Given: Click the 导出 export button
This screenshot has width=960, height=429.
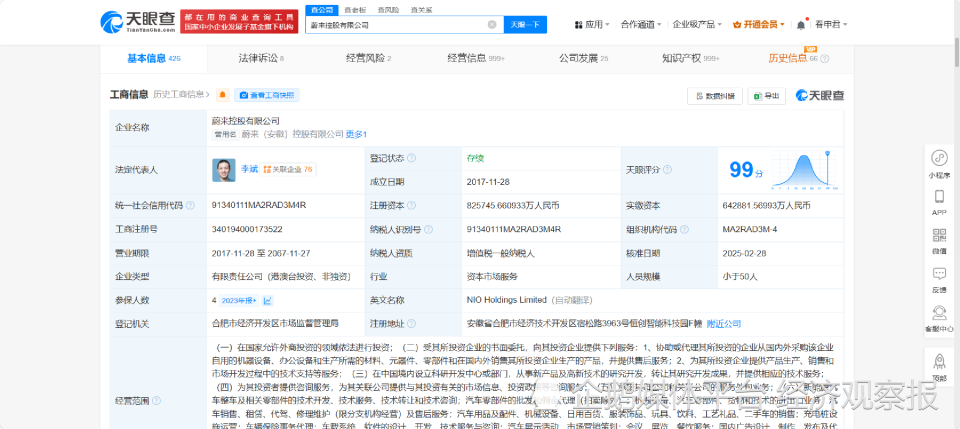Looking at the screenshot, I should (x=767, y=95).
